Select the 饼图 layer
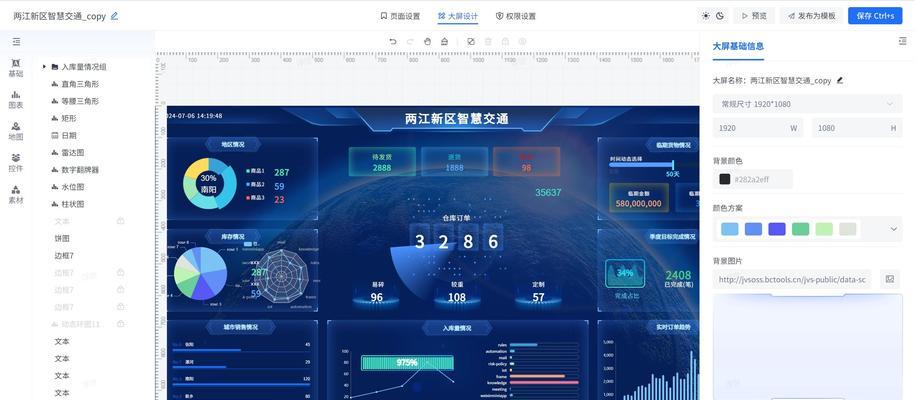Viewport: 915px width, 400px height. click(x=62, y=238)
